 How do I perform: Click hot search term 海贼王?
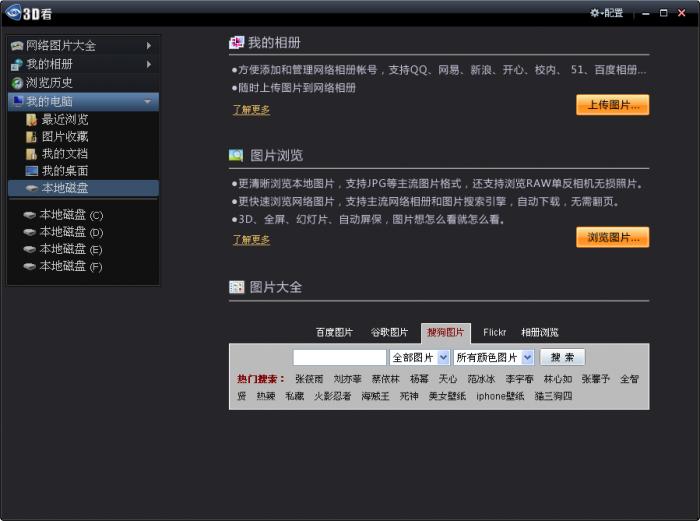(x=375, y=396)
